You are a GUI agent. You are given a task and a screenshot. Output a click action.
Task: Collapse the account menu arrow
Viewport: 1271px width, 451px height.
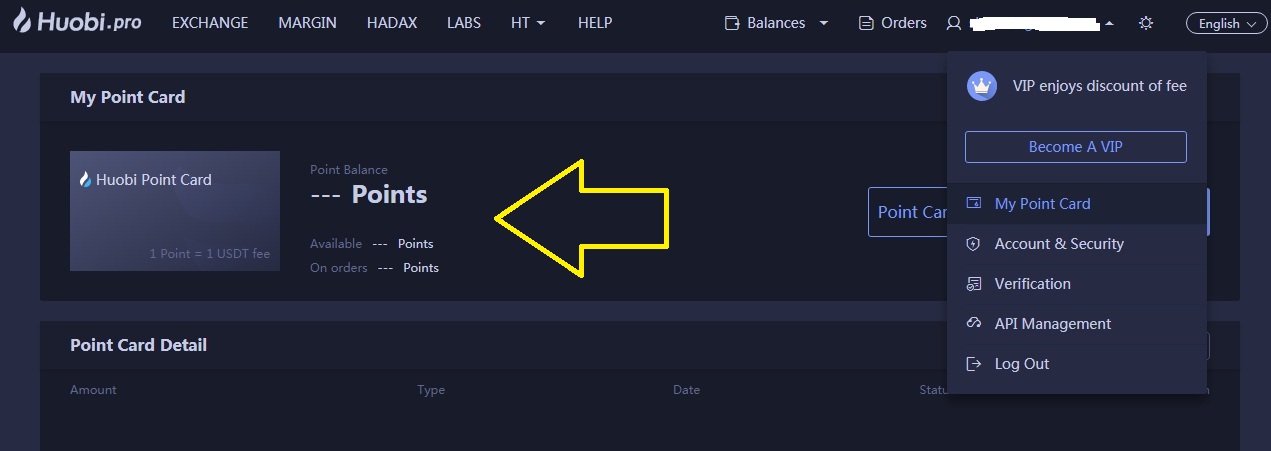[x=1109, y=23]
